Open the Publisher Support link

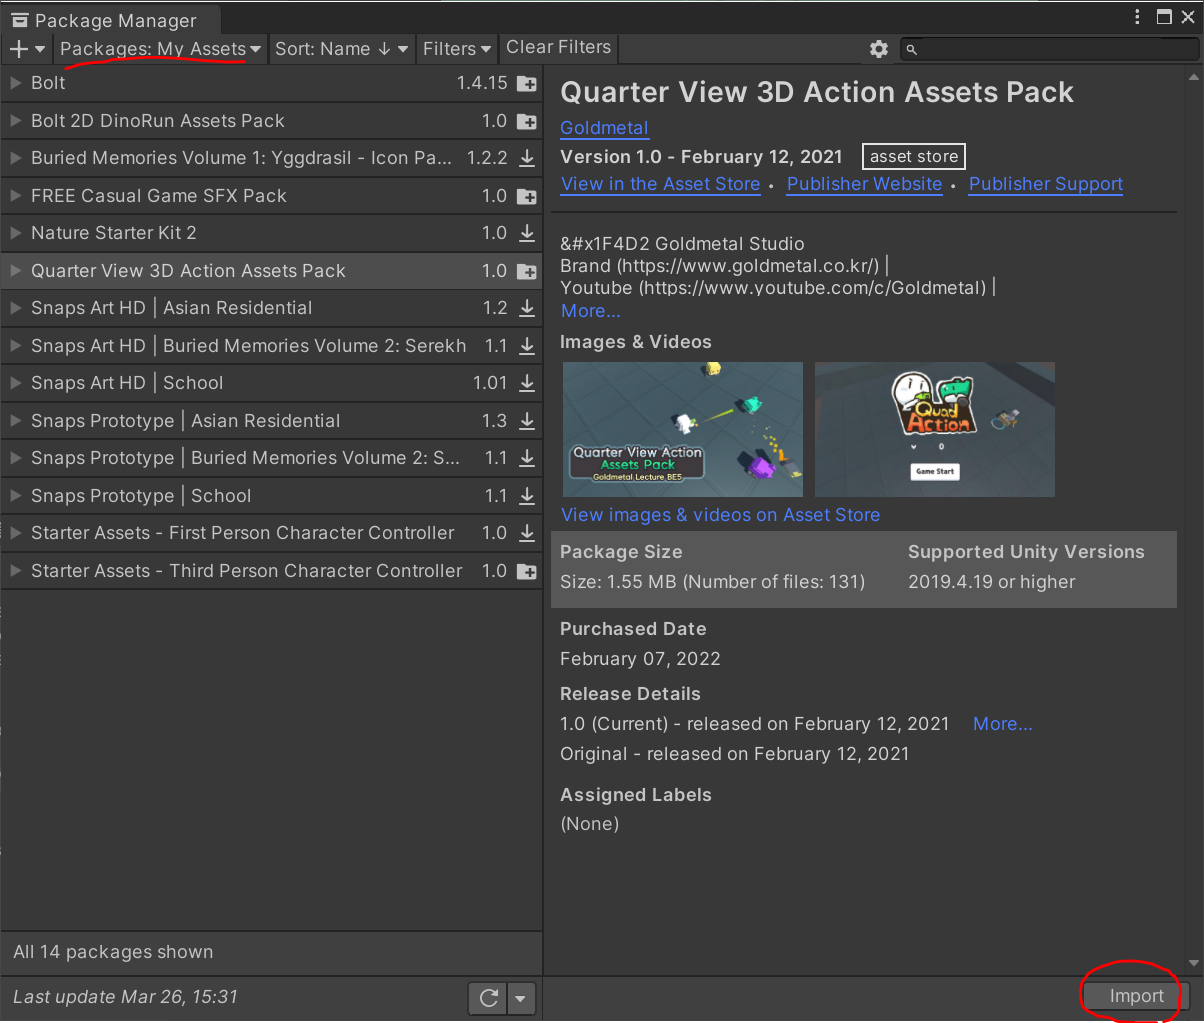point(1045,184)
